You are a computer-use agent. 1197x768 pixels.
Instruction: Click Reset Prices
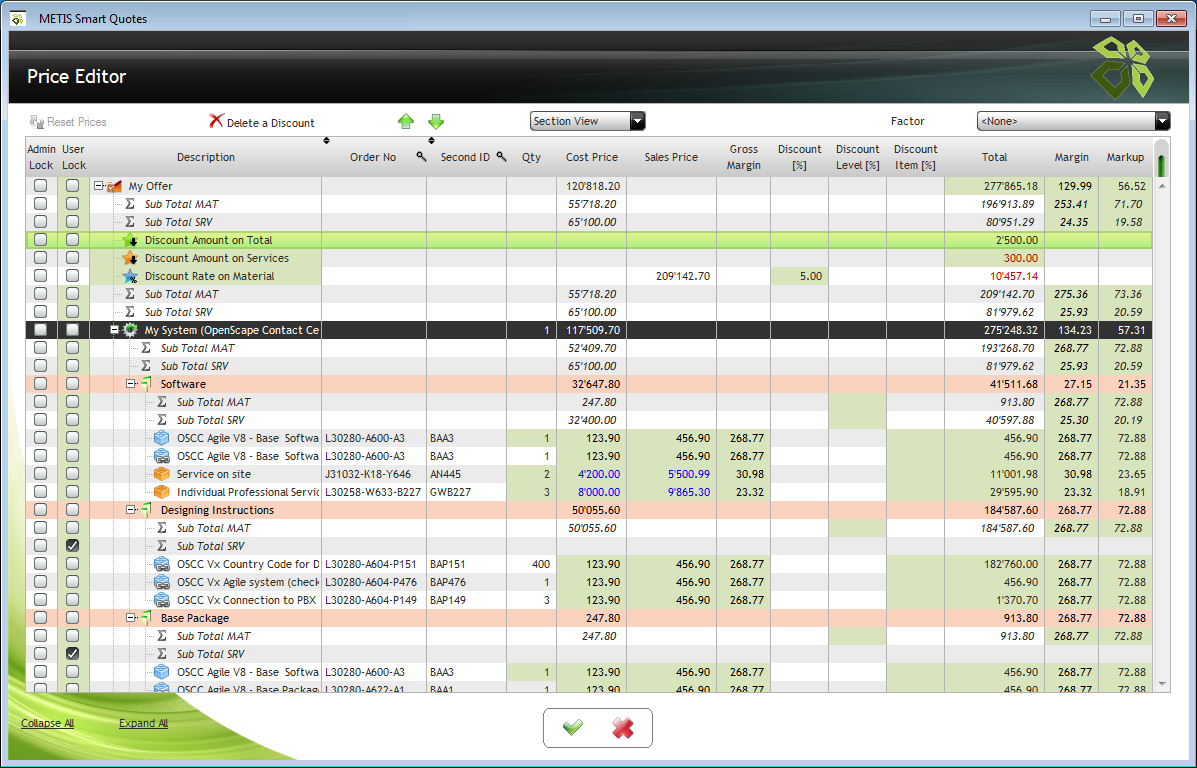(x=68, y=122)
